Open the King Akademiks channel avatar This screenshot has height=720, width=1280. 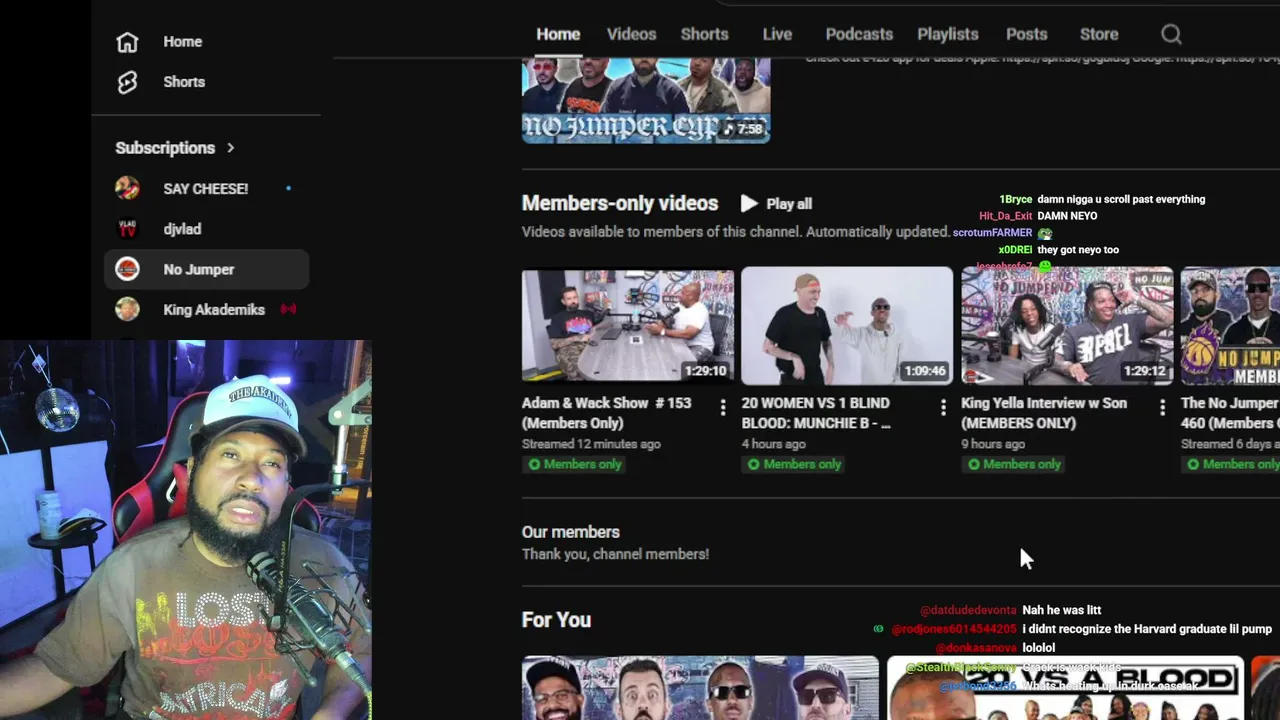tap(127, 310)
